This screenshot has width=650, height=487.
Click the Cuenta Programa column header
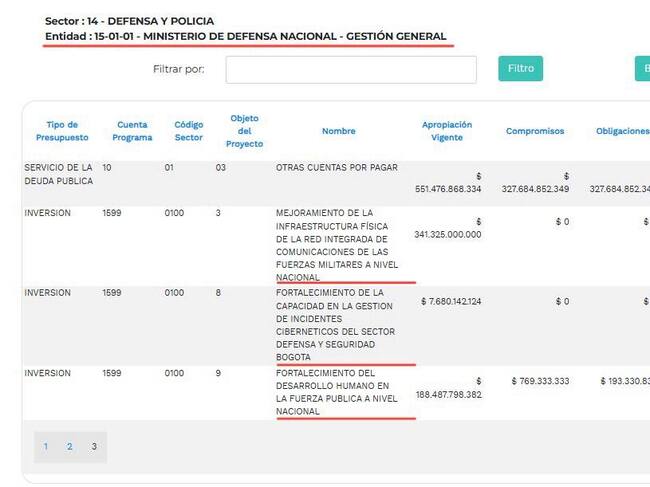[x=132, y=131]
